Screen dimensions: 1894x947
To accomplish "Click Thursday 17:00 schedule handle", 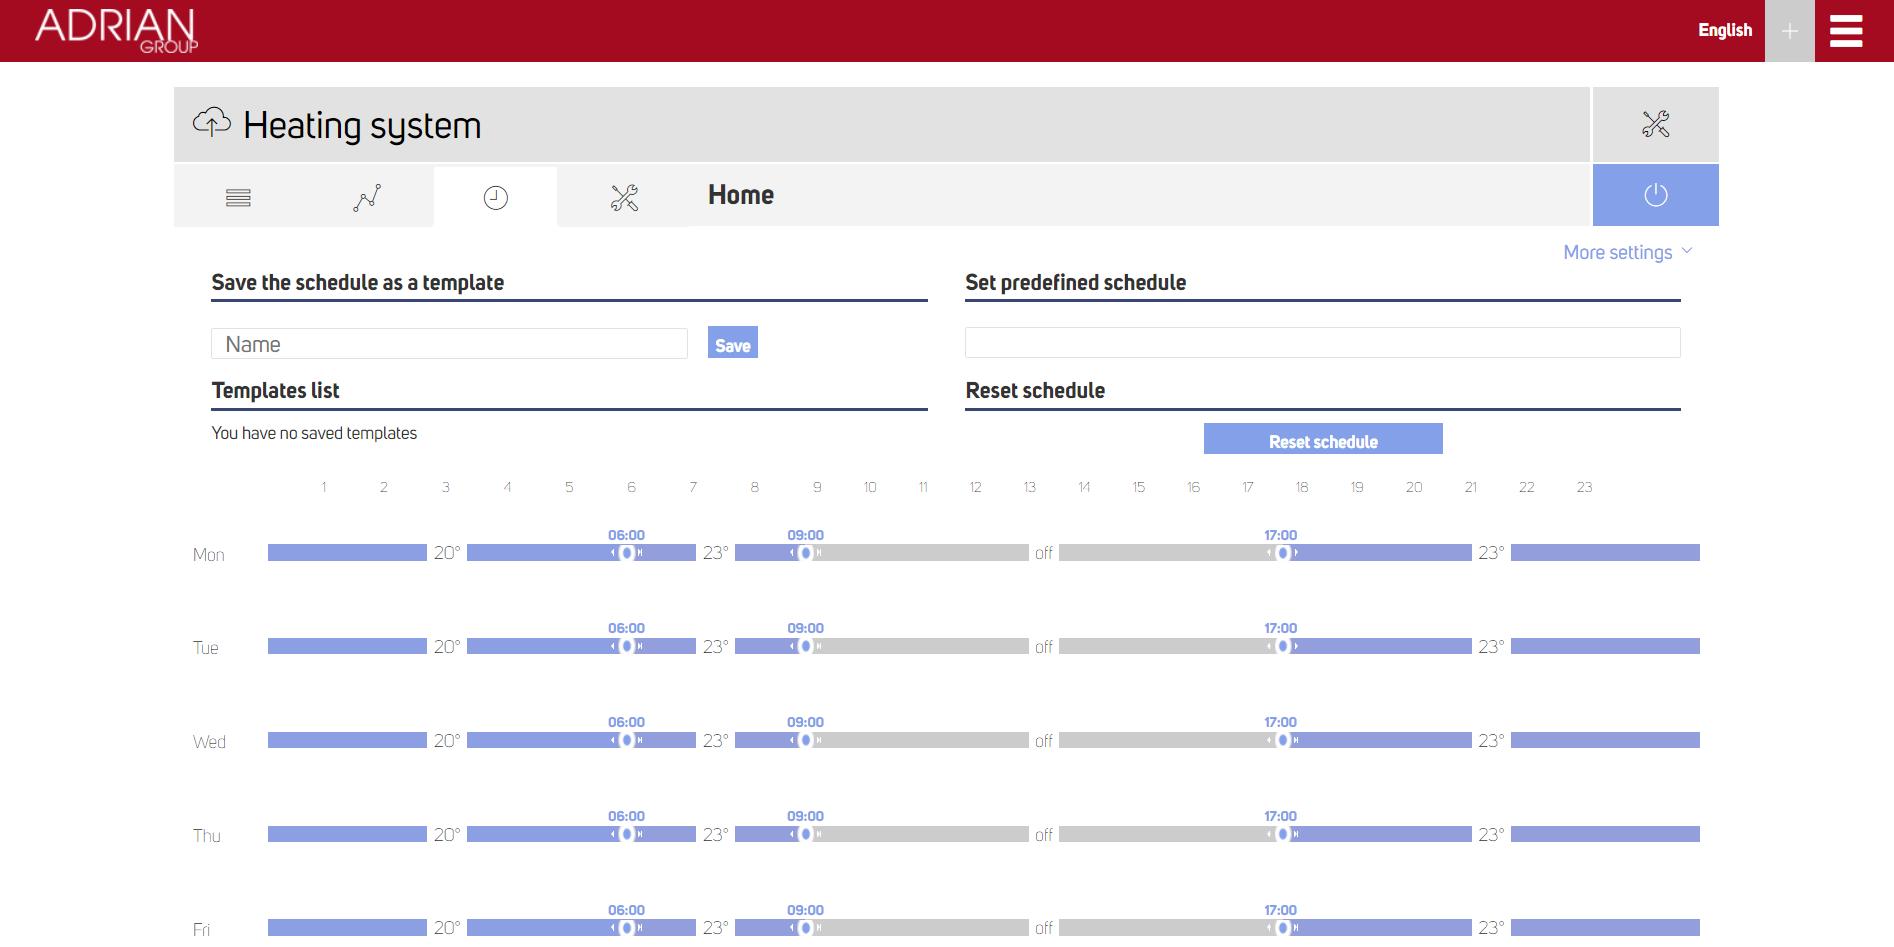I will (1282, 834).
